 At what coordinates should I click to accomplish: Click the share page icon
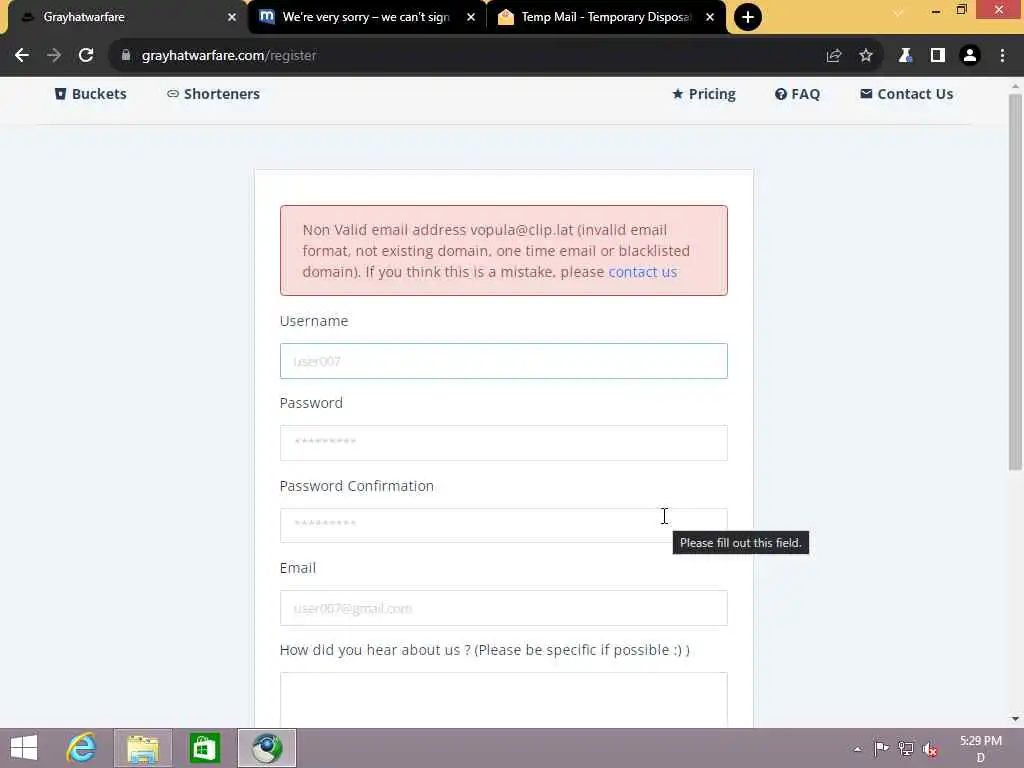833,56
